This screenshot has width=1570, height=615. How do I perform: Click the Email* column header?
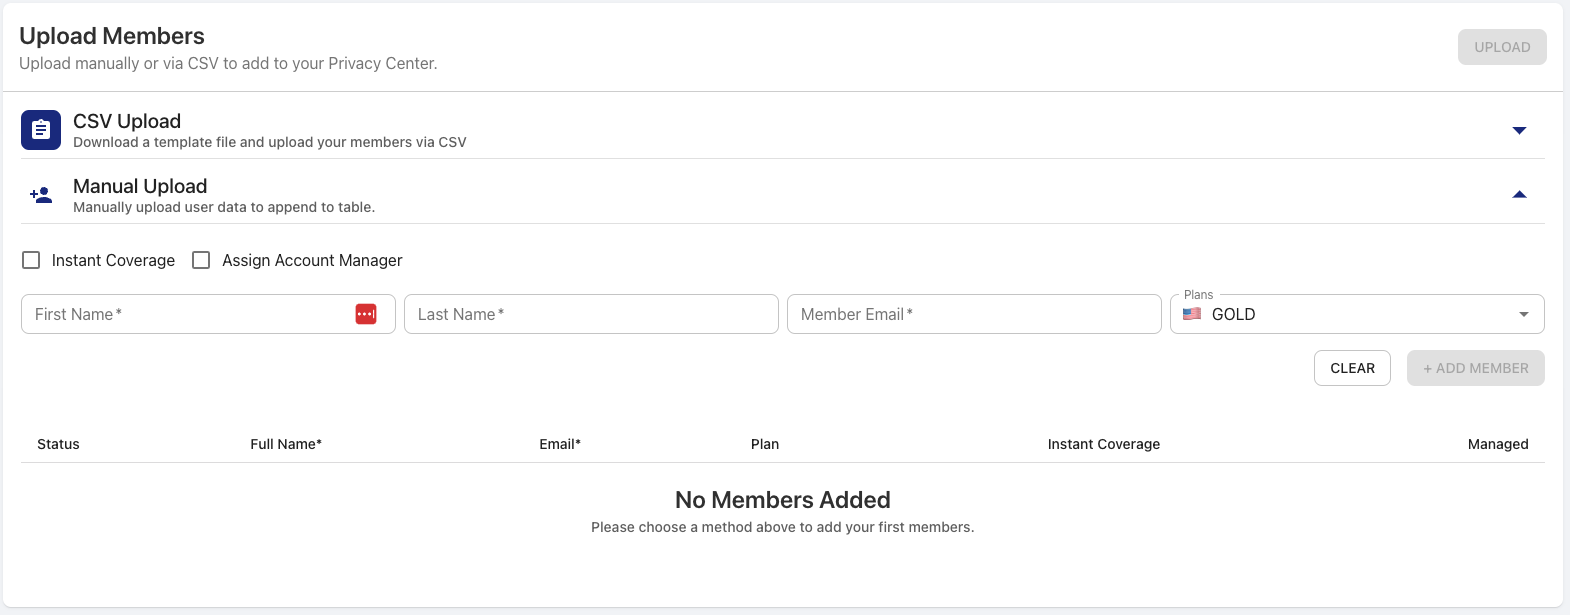click(560, 444)
